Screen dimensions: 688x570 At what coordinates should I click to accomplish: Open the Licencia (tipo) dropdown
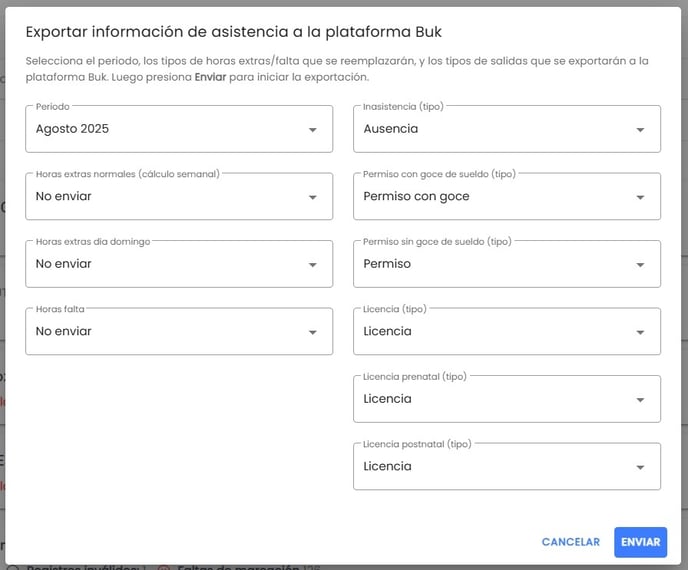507,331
